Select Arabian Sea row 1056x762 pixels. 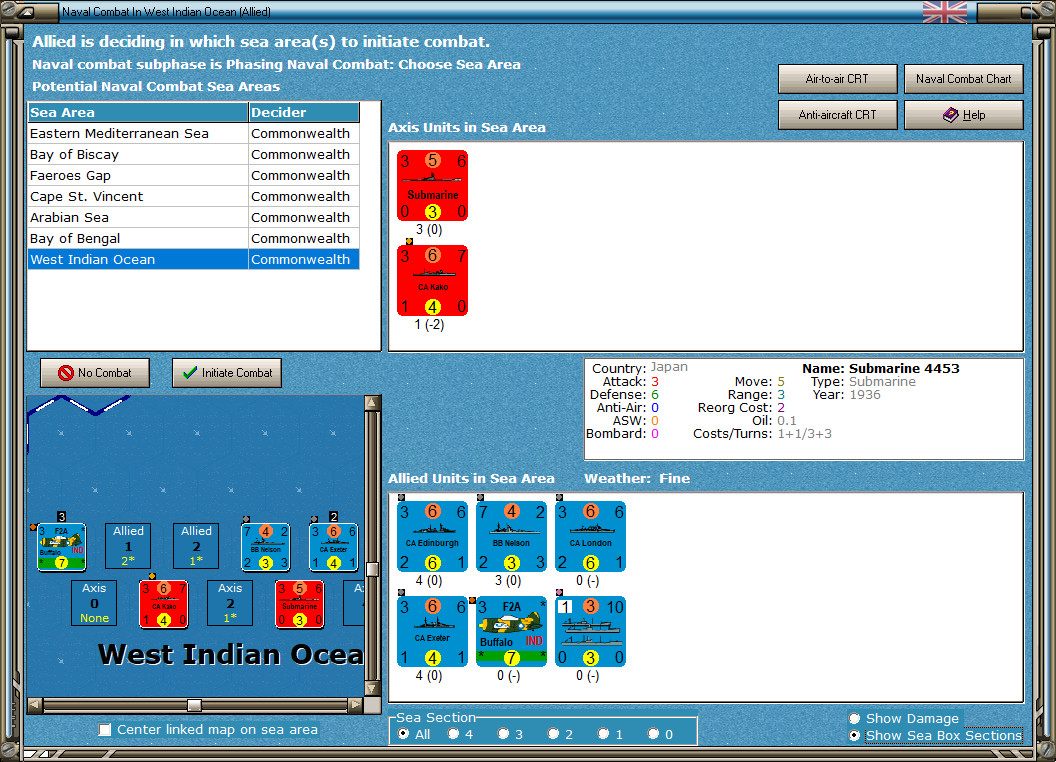193,217
